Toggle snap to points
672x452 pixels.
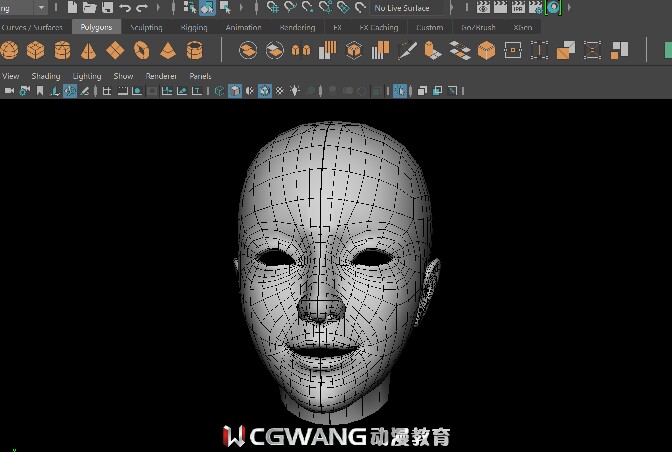(x=307, y=7)
